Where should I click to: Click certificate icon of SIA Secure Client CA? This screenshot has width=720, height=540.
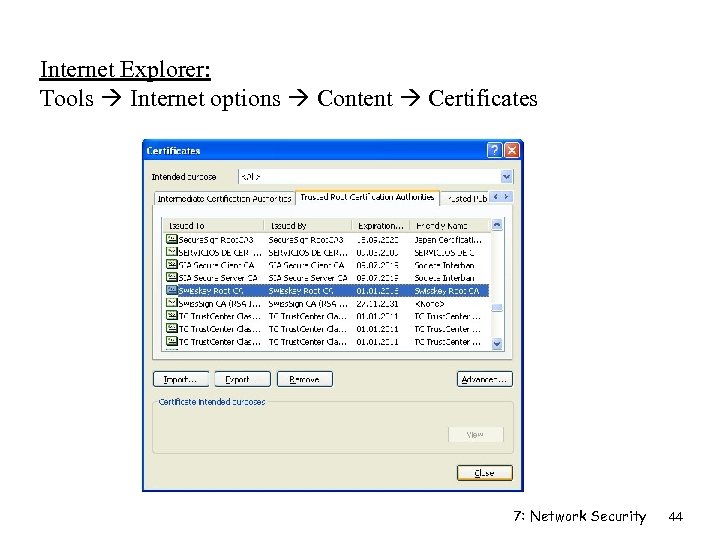tap(171, 264)
